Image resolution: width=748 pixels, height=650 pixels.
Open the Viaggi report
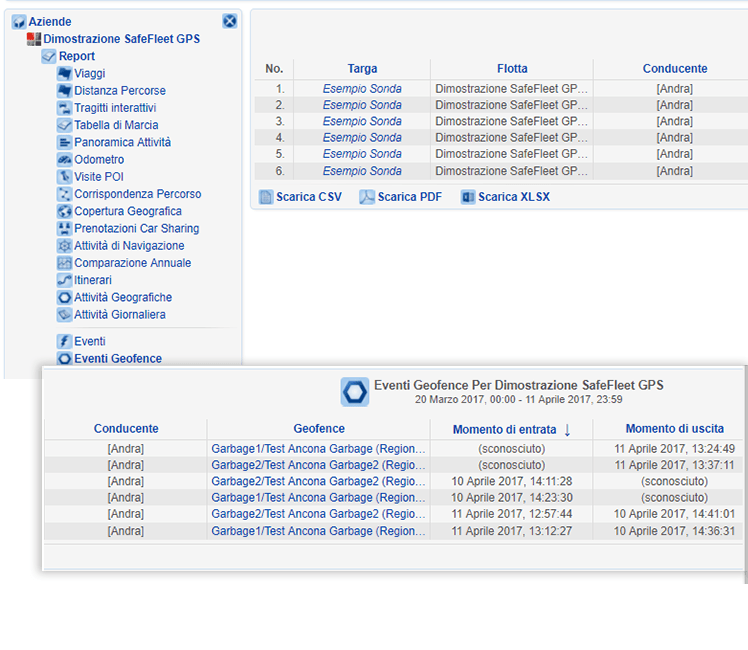point(90,73)
